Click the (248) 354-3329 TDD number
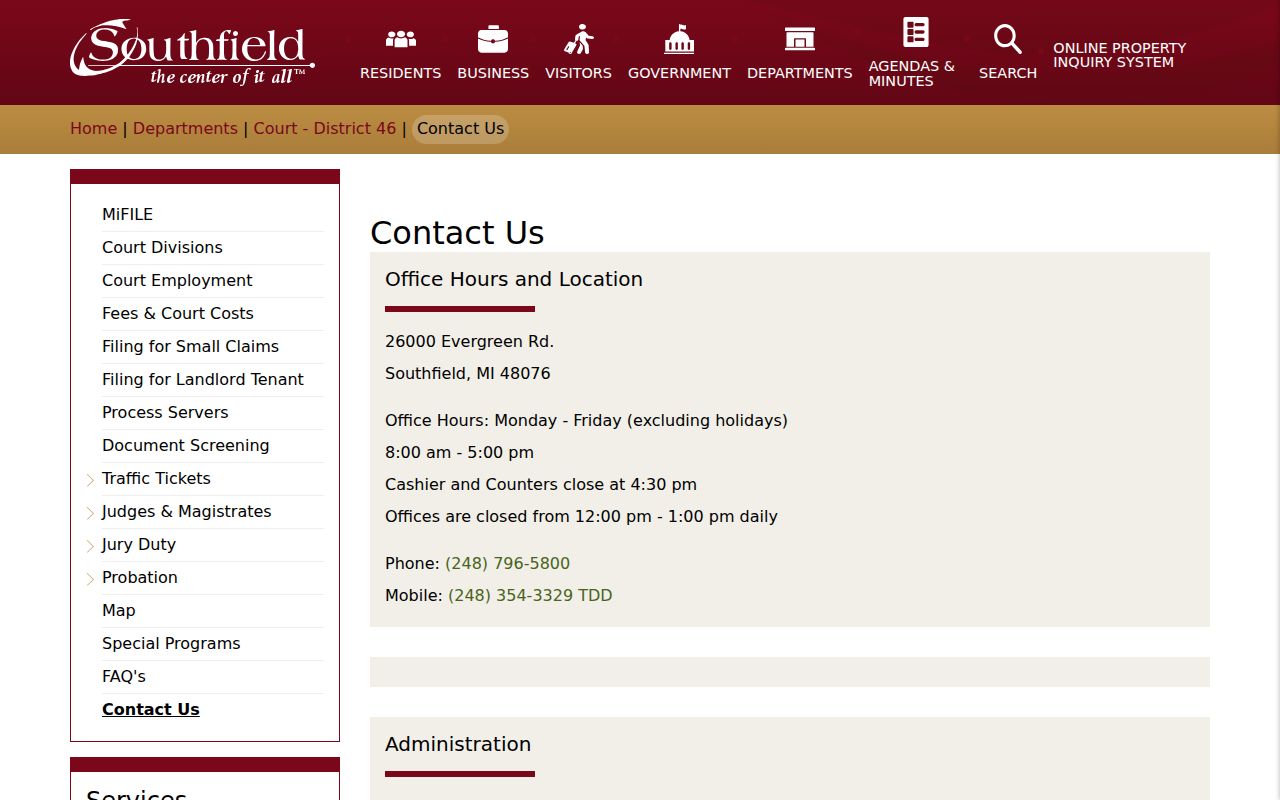The image size is (1280, 800). point(530,596)
